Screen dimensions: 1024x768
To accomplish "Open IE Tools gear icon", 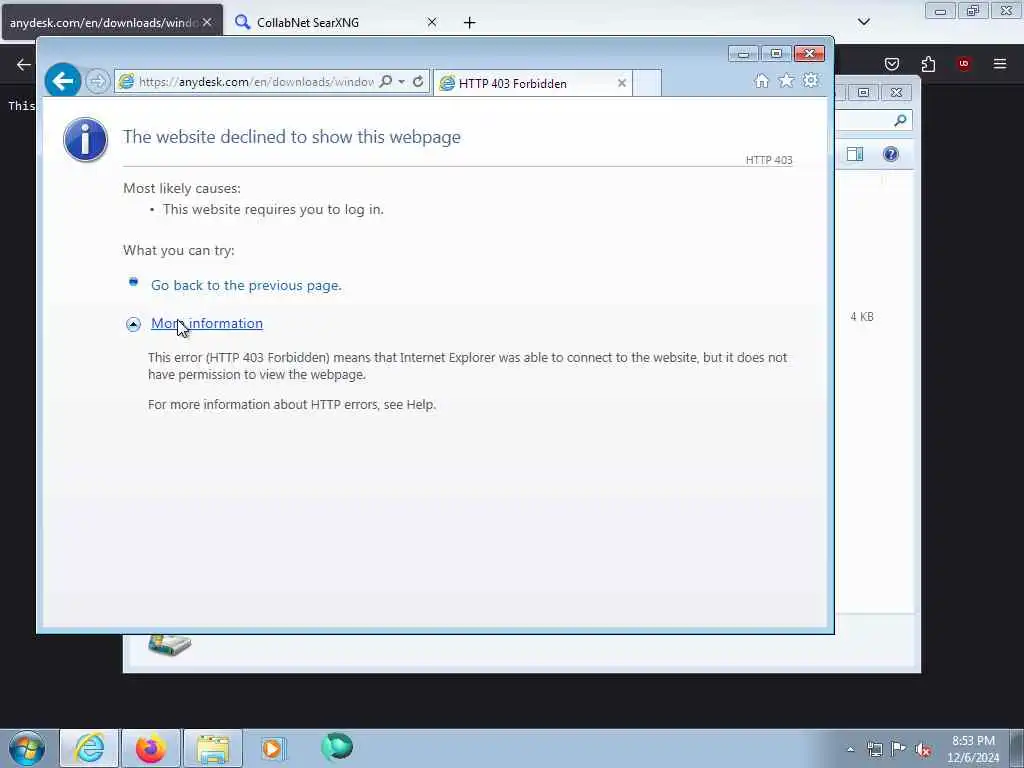I will tap(810, 80).
